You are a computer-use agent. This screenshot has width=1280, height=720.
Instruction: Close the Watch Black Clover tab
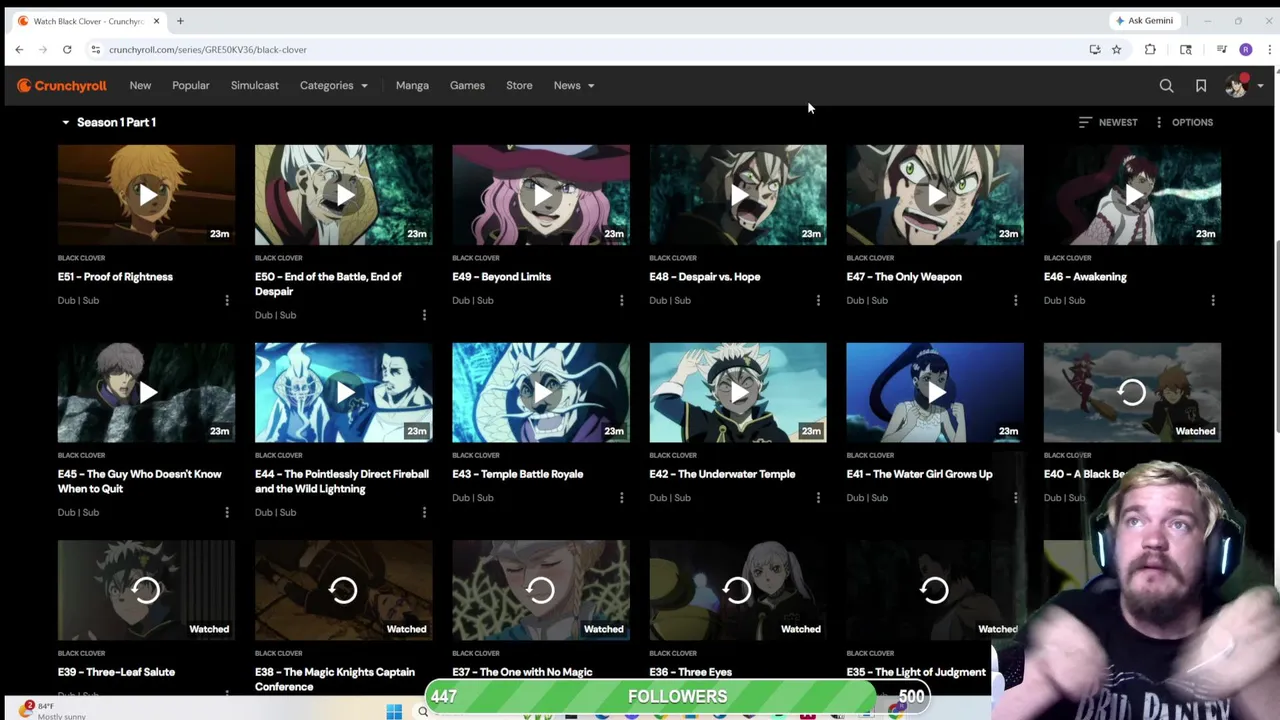click(x=156, y=21)
